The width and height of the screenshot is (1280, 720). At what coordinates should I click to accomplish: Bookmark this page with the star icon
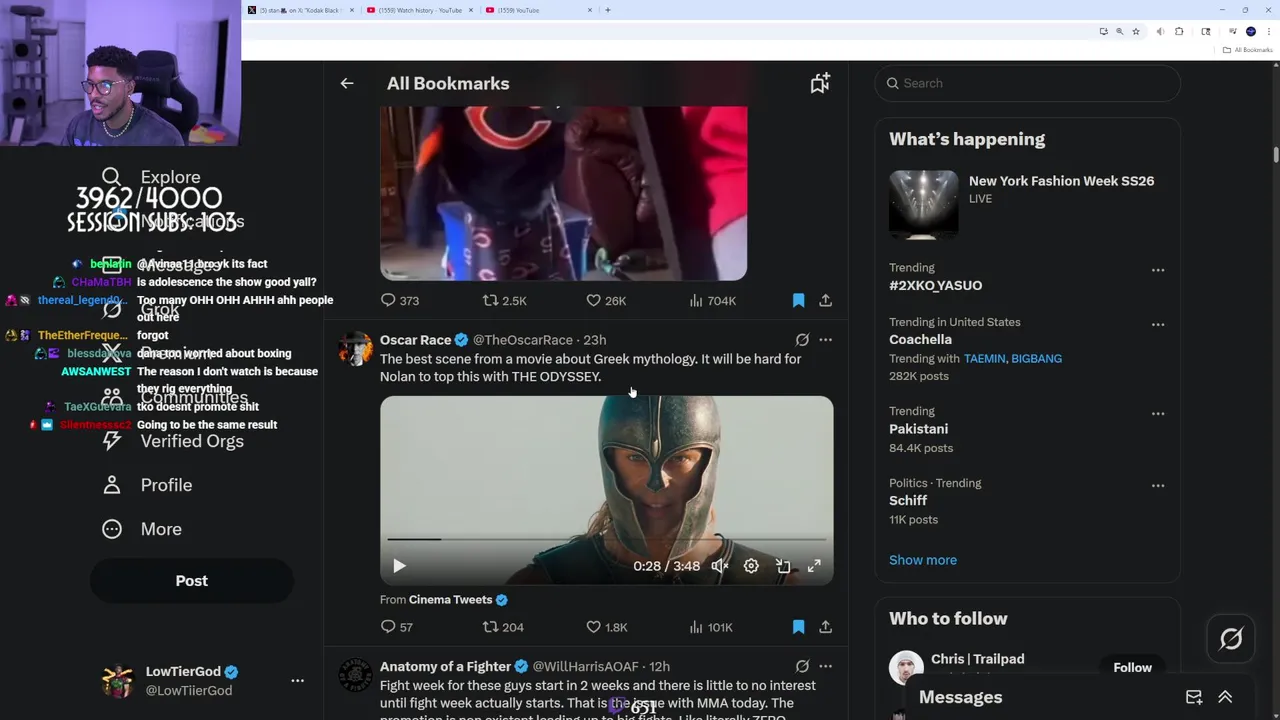click(1136, 31)
